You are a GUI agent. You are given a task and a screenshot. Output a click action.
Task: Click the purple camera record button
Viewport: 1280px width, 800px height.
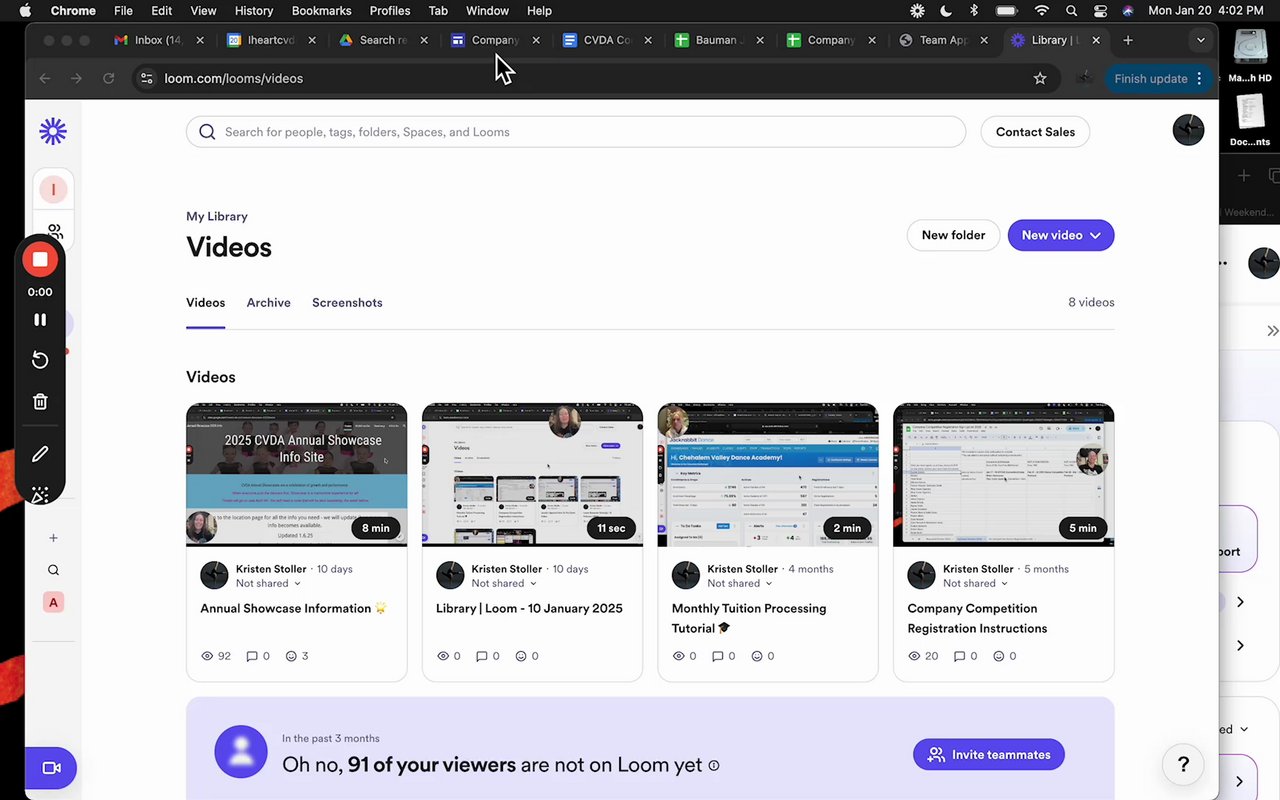[51, 768]
